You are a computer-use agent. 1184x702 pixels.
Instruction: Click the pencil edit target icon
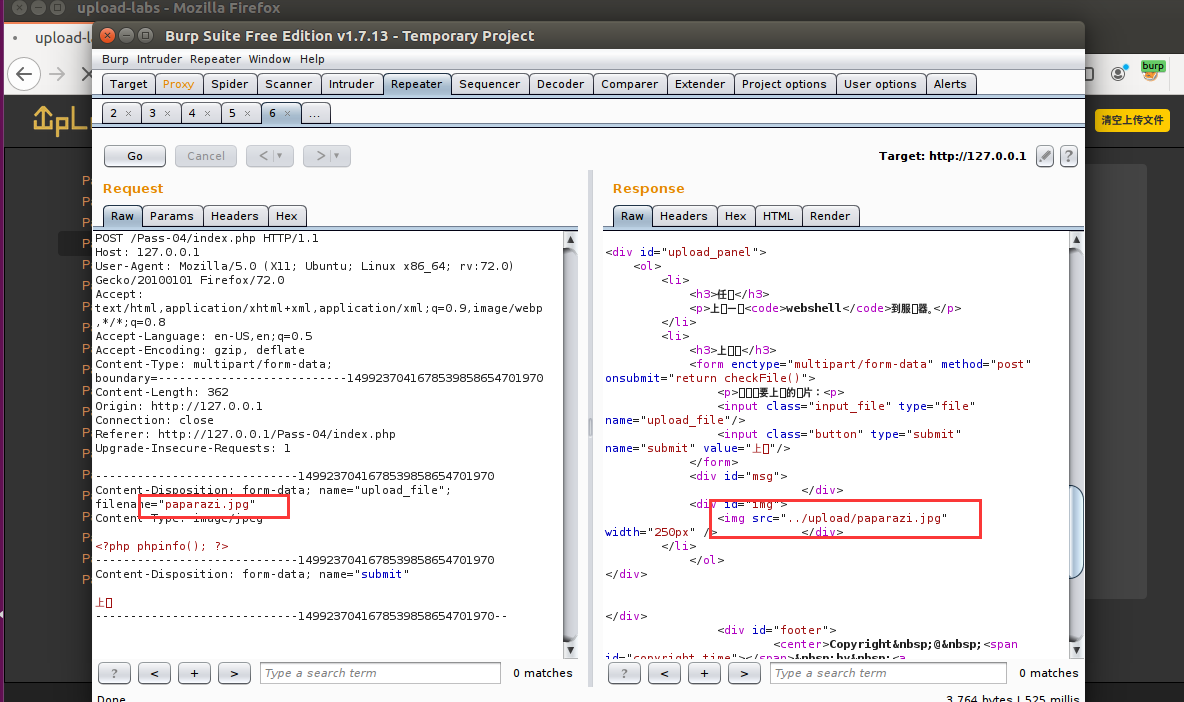tap(1044, 156)
